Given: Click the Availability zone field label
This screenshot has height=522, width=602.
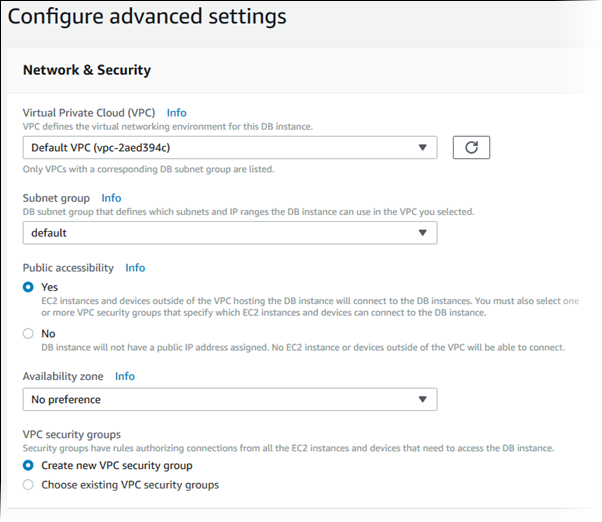Looking at the screenshot, I should pos(63,376).
